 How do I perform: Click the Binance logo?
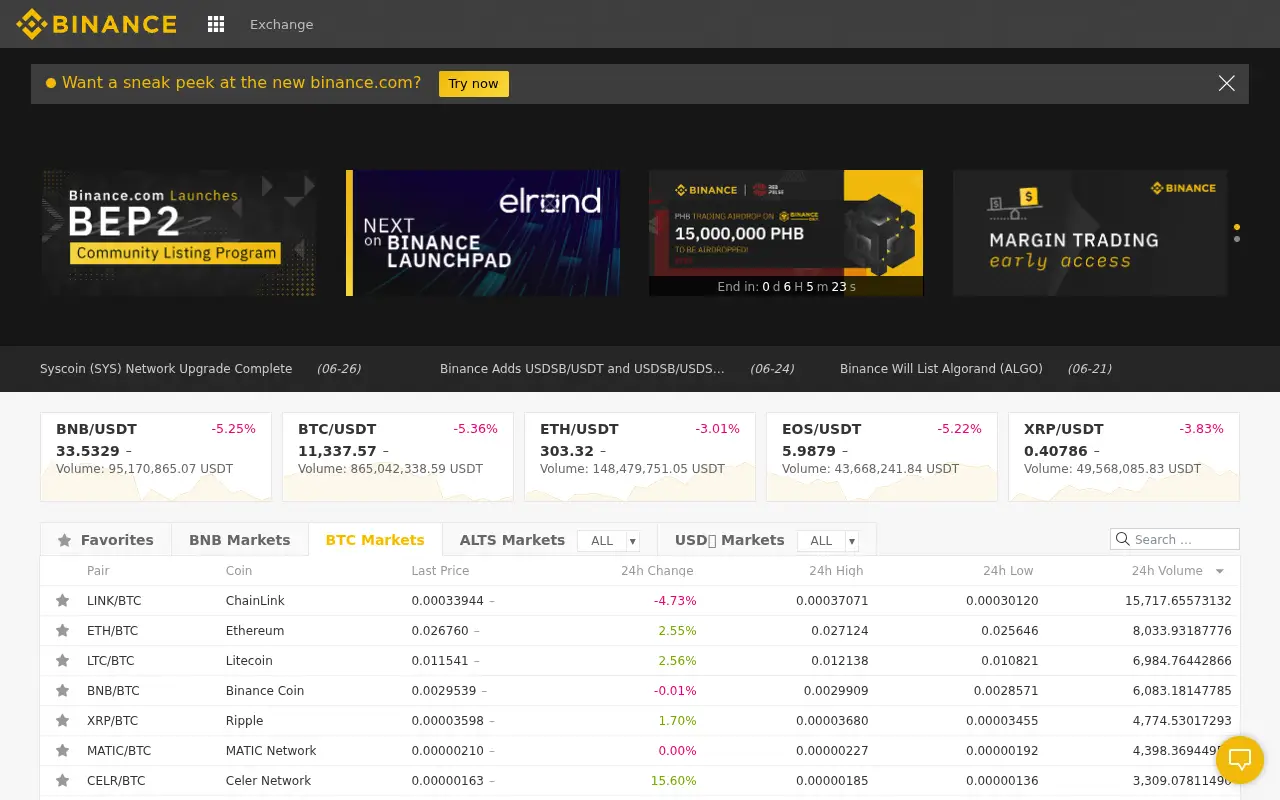click(96, 24)
